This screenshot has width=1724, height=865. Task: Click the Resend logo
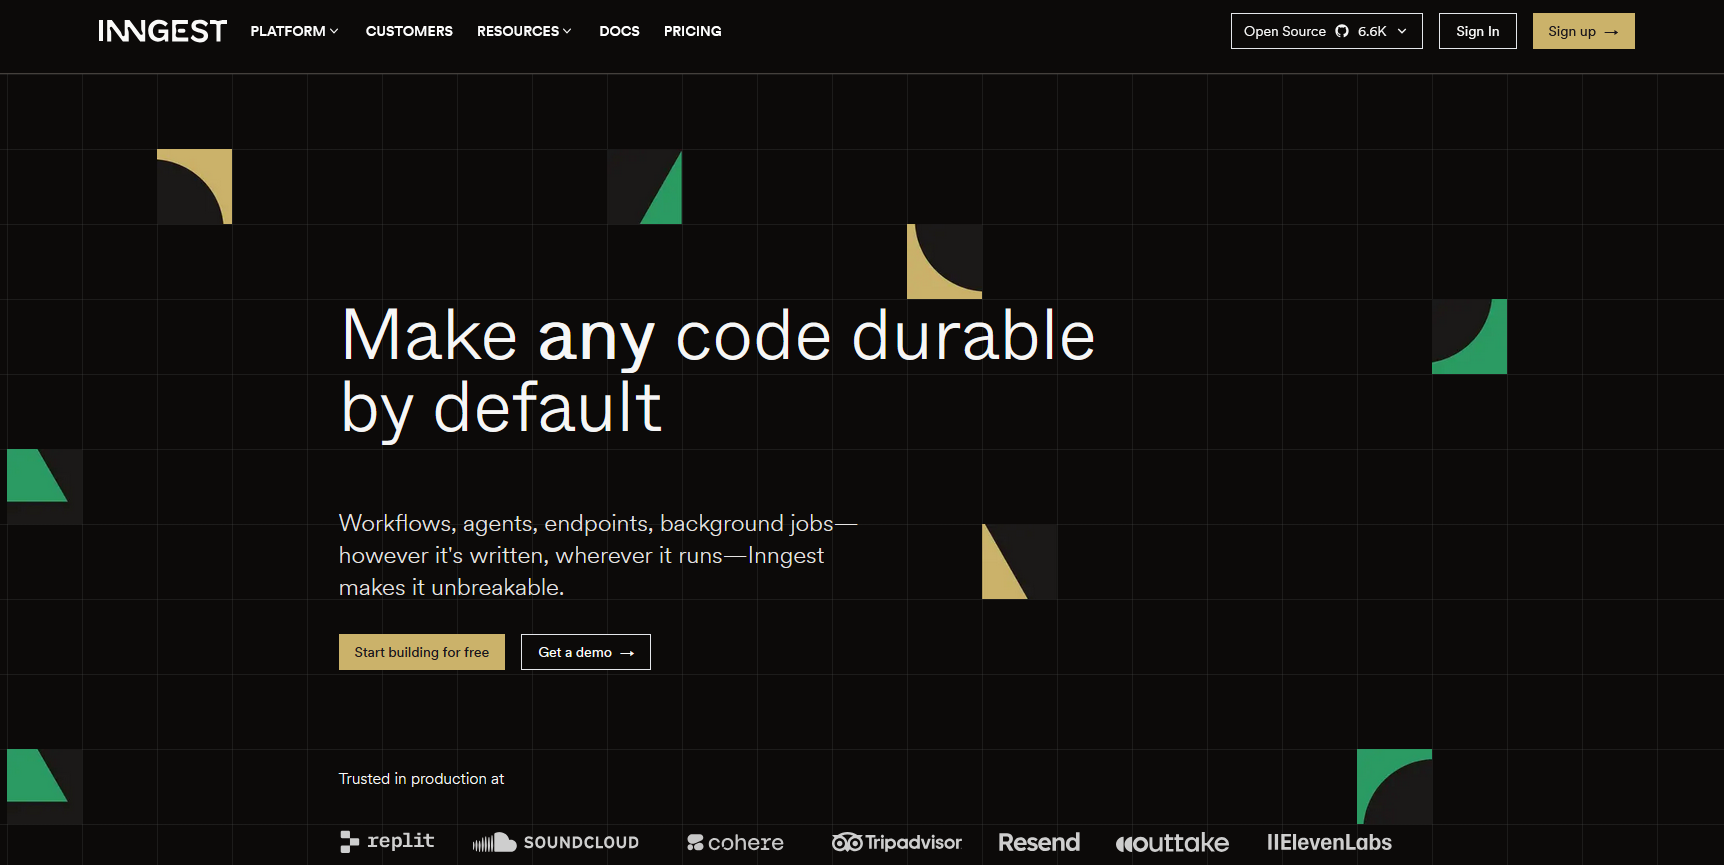tap(1038, 842)
